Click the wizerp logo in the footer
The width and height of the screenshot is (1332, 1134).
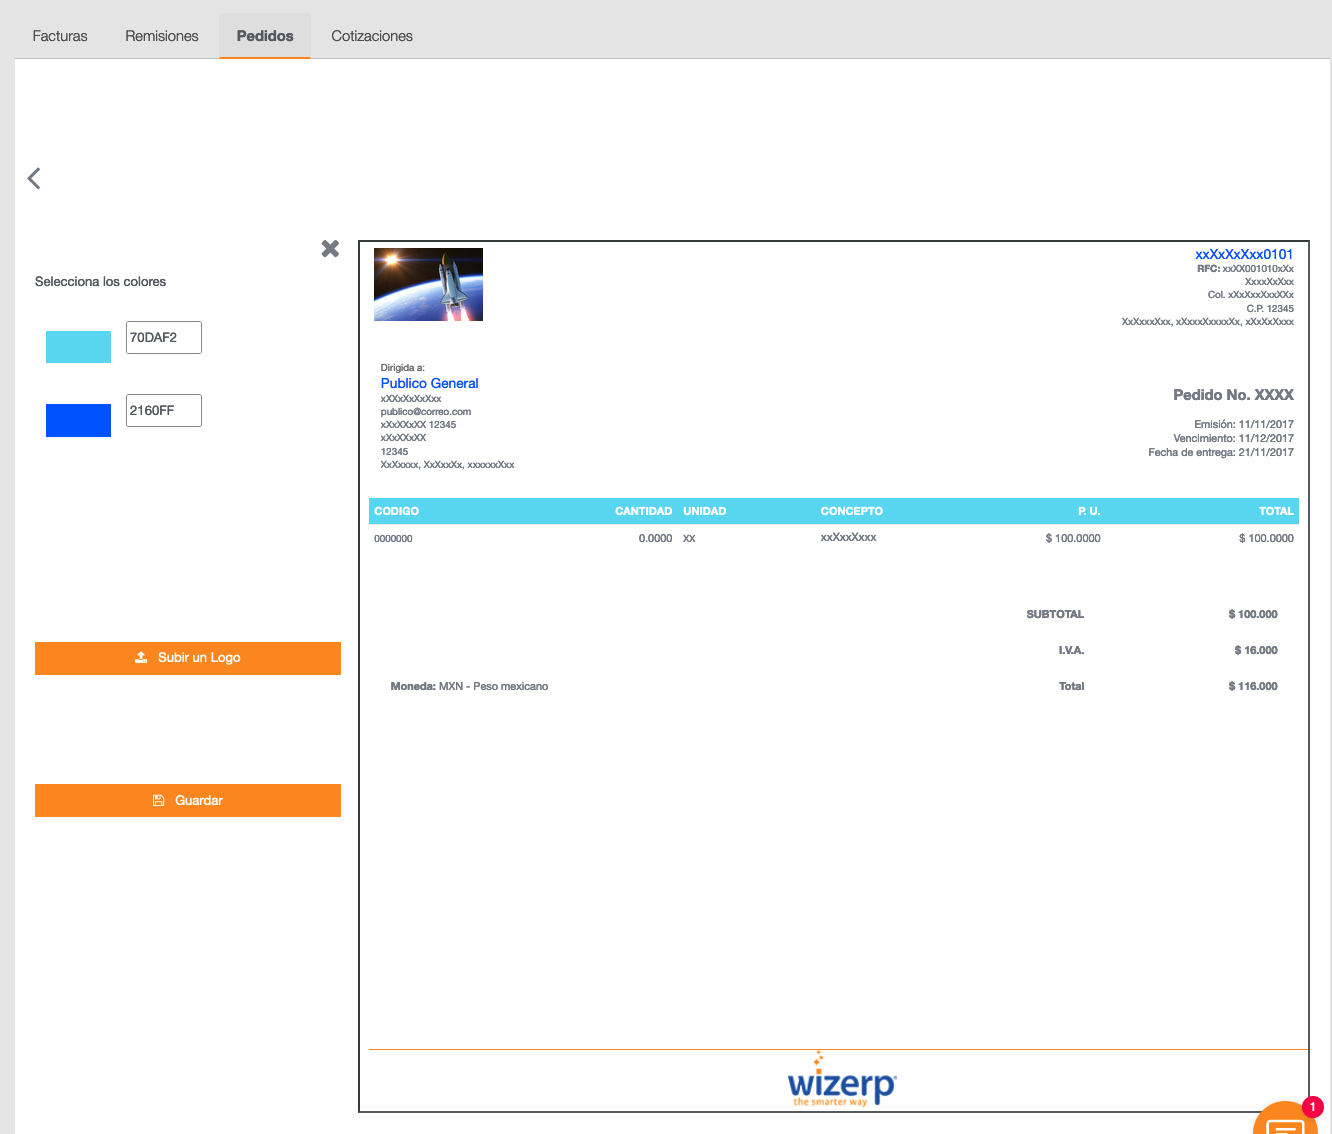[x=842, y=1080]
